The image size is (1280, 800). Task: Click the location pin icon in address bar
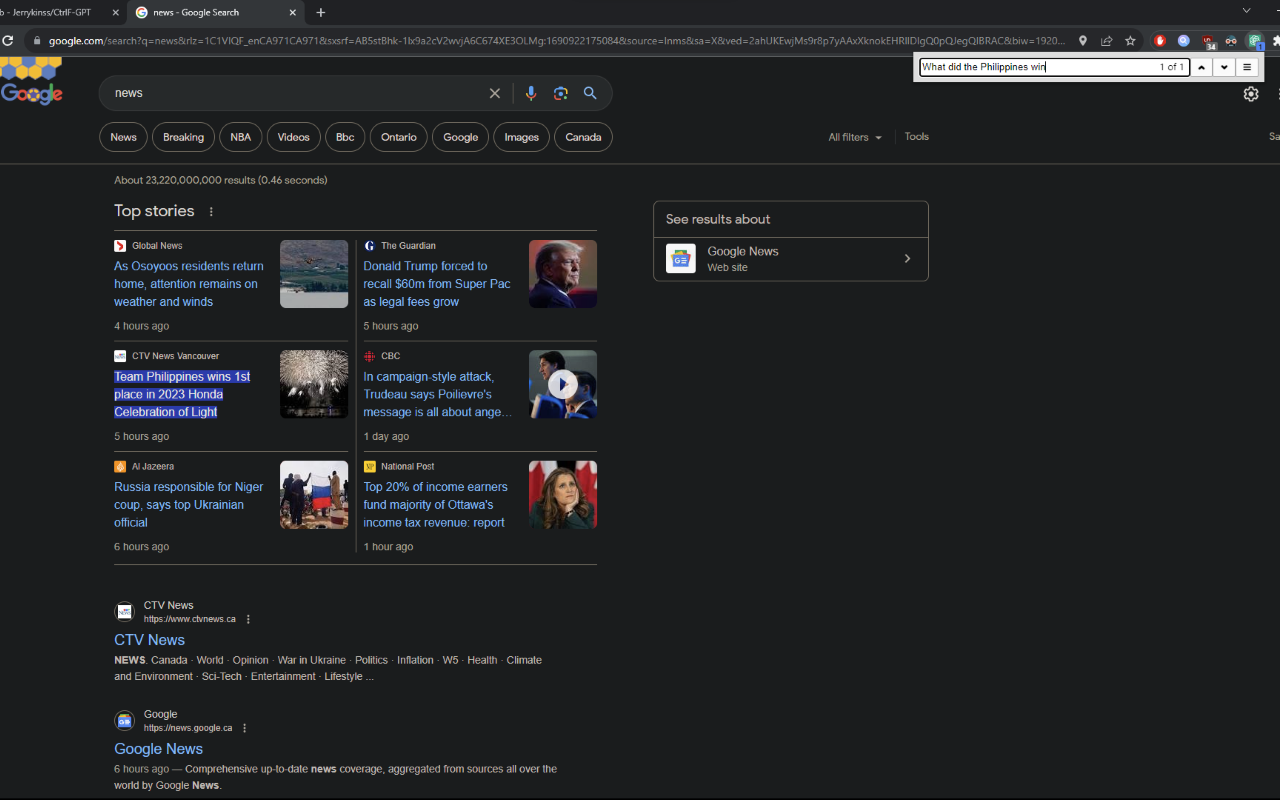click(1082, 41)
